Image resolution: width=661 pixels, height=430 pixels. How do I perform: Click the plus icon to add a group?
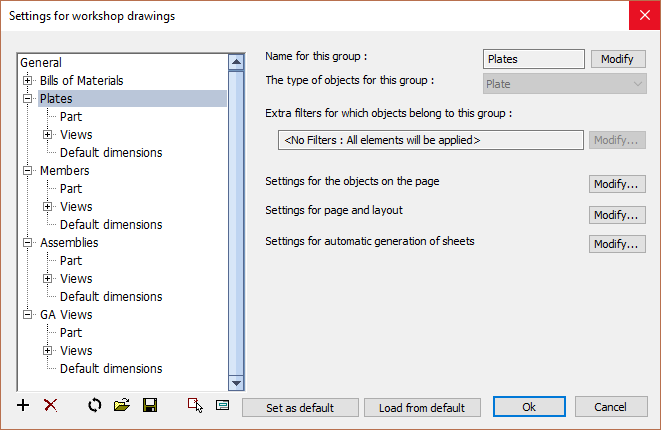click(23, 406)
